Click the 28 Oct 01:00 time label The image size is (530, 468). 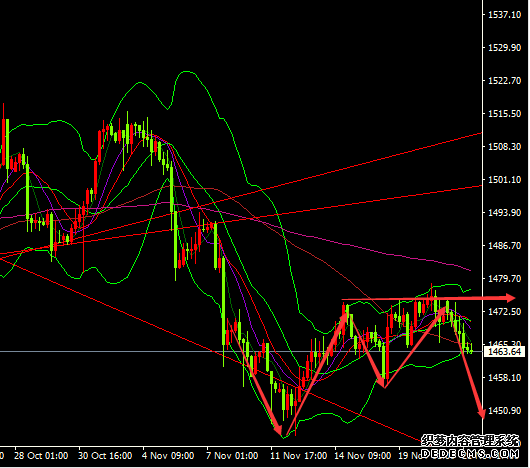coord(41,456)
